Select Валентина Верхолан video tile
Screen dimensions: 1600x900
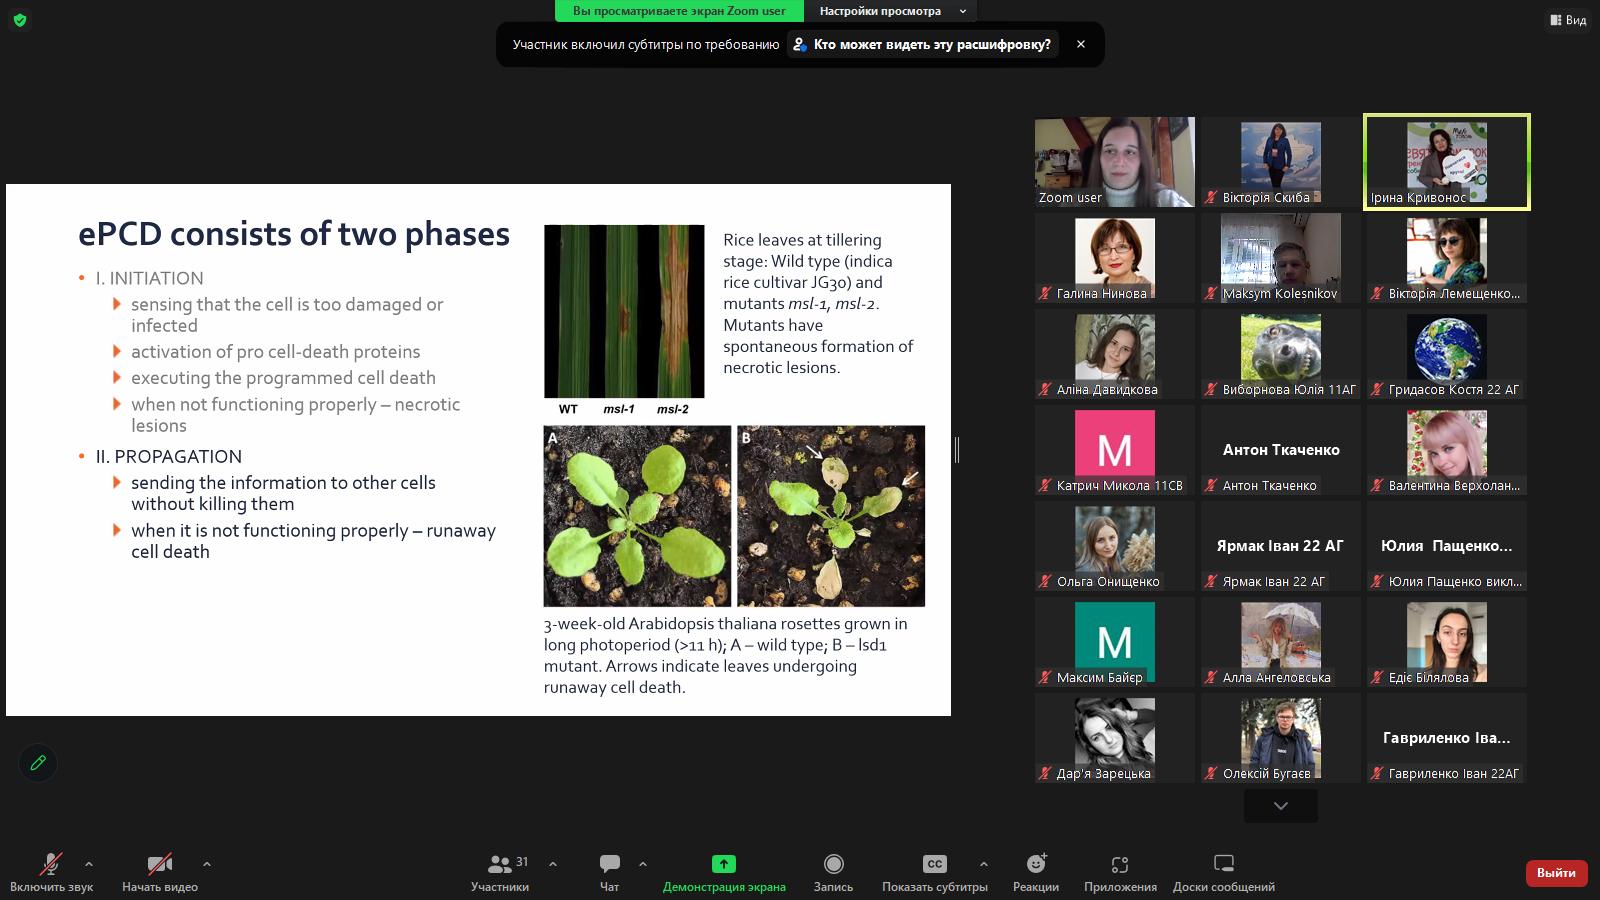coord(1447,450)
